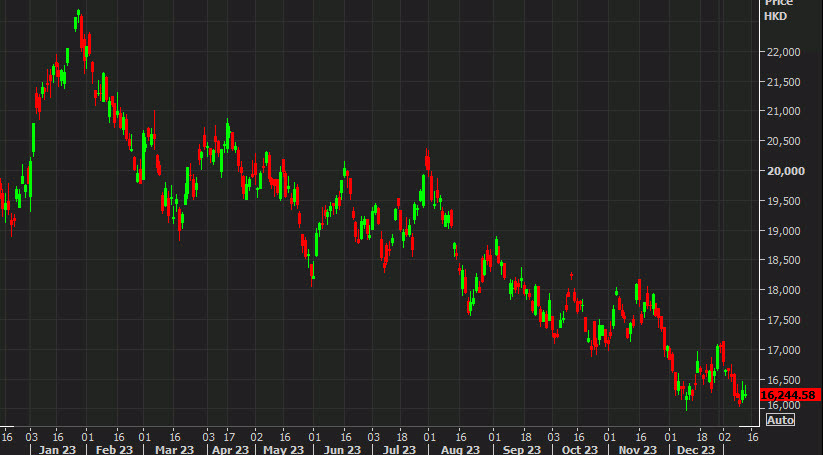Click the Nov 23 month label
823x455 pixels.
pyautogui.click(x=638, y=450)
